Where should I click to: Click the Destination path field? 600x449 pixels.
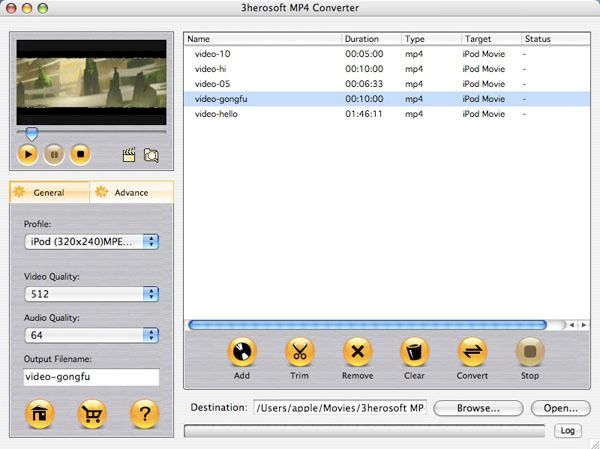pos(340,408)
